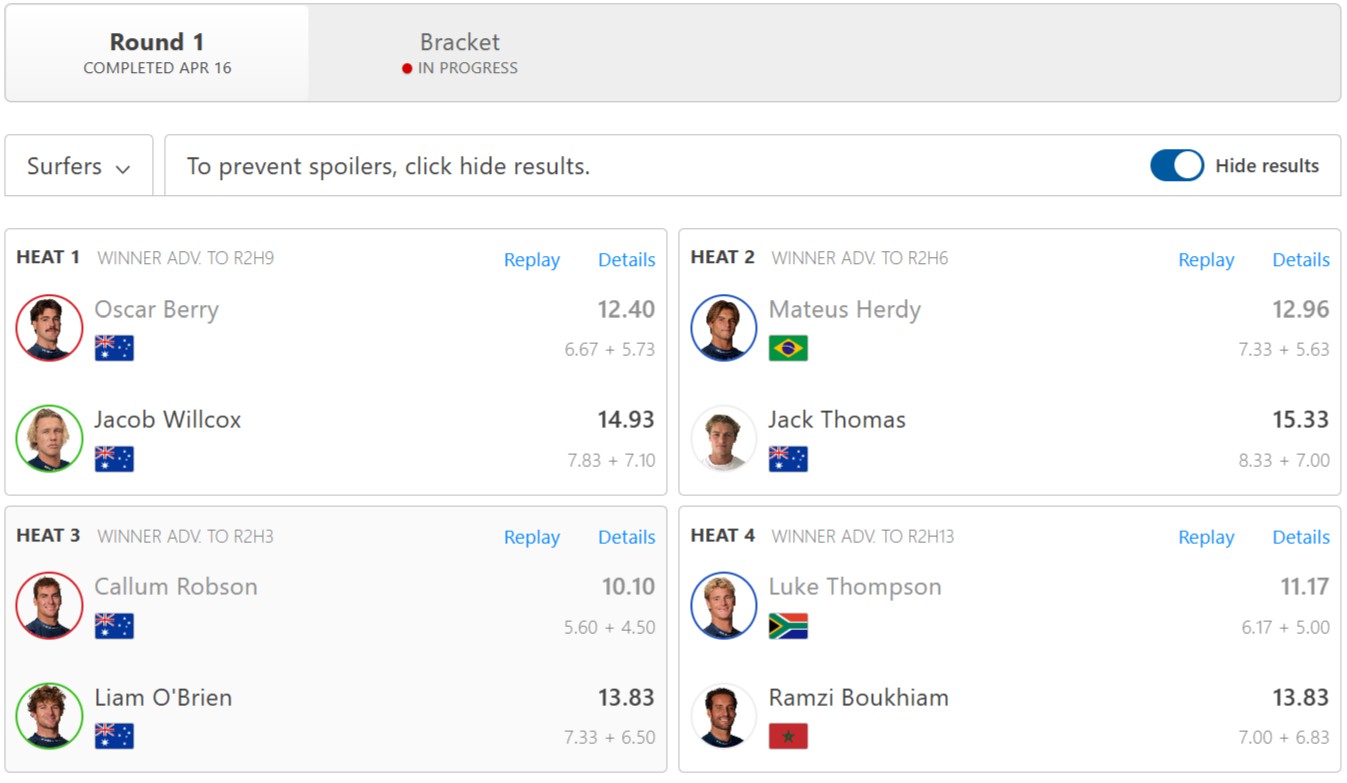Click Liam O'Brien's Australian flag icon

point(114,737)
